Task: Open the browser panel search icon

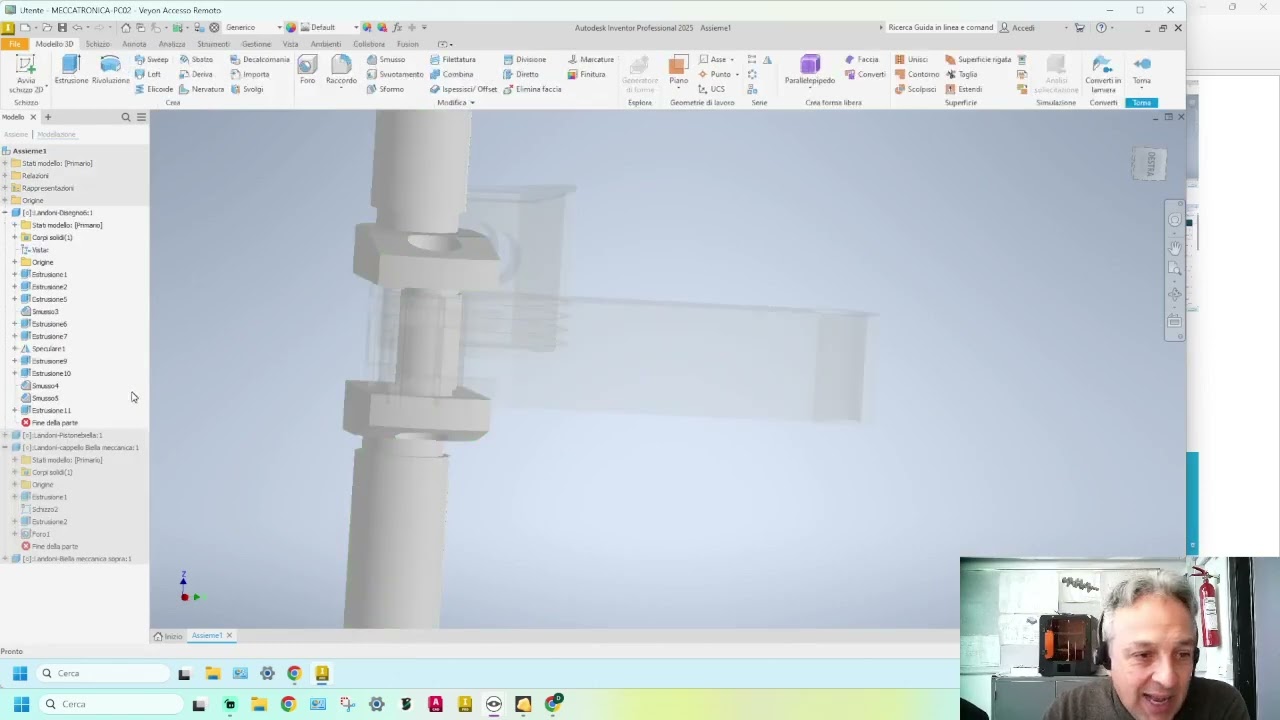Action: click(126, 117)
